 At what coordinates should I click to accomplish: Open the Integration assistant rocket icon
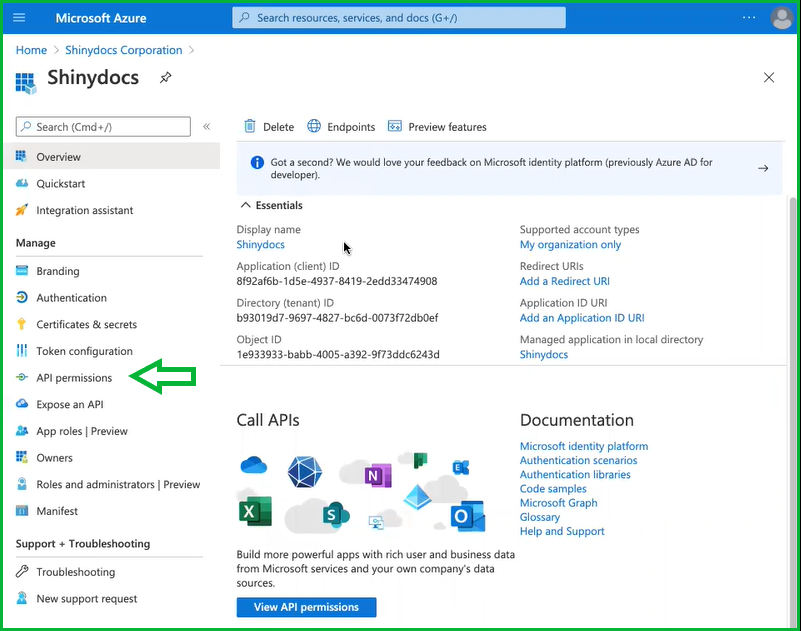pyautogui.click(x=22, y=210)
